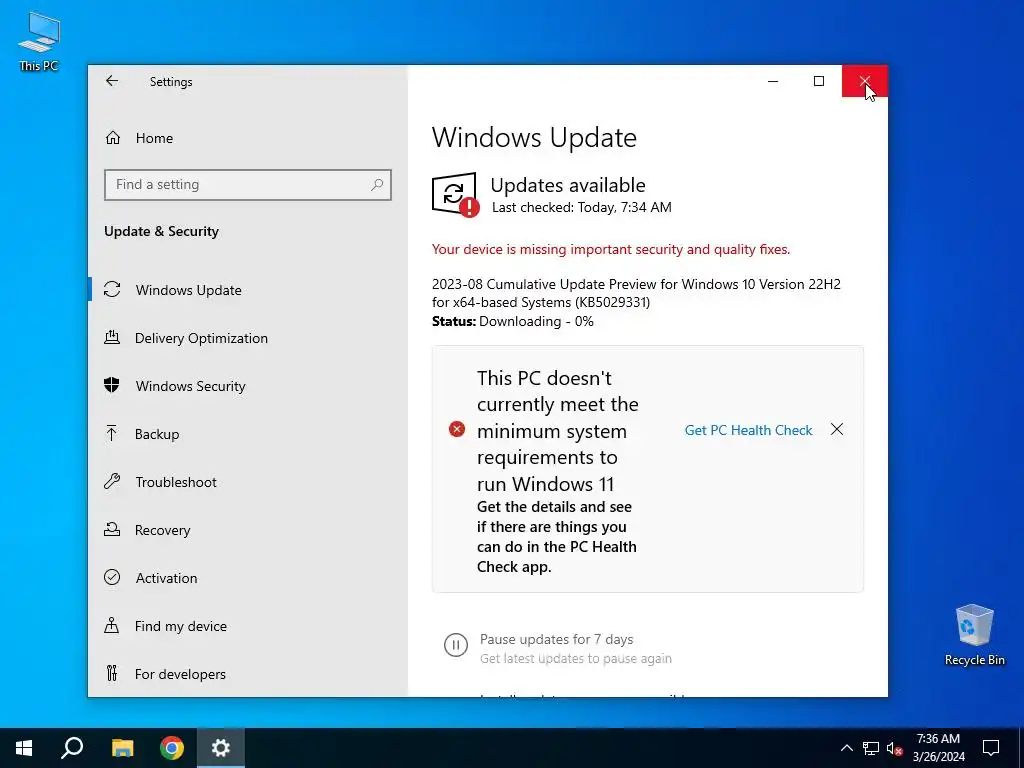Dismiss the Windows 11 requirements notice
The width and height of the screenshot is (1024, 768).
click(837, 429)
